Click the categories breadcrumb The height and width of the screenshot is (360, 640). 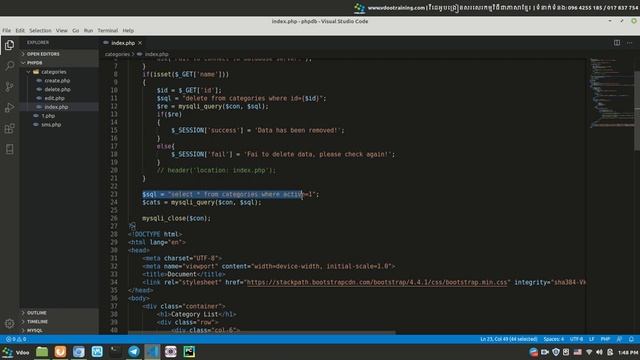point(117,54)
